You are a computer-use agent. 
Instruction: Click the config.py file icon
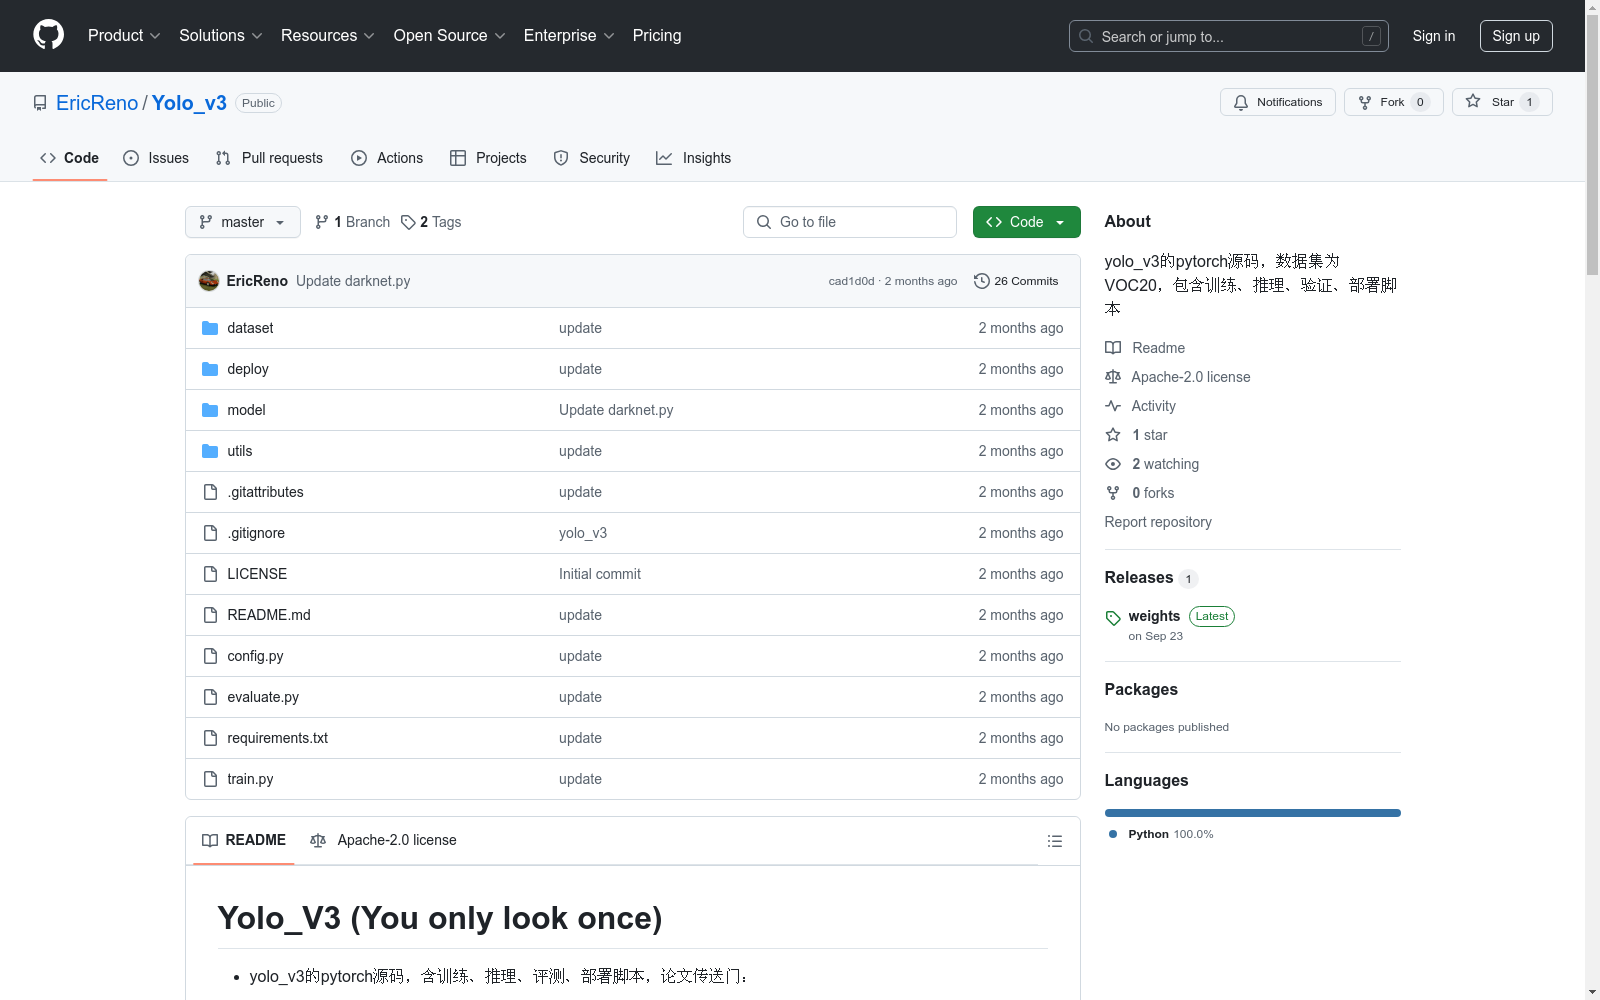(210, 656)
